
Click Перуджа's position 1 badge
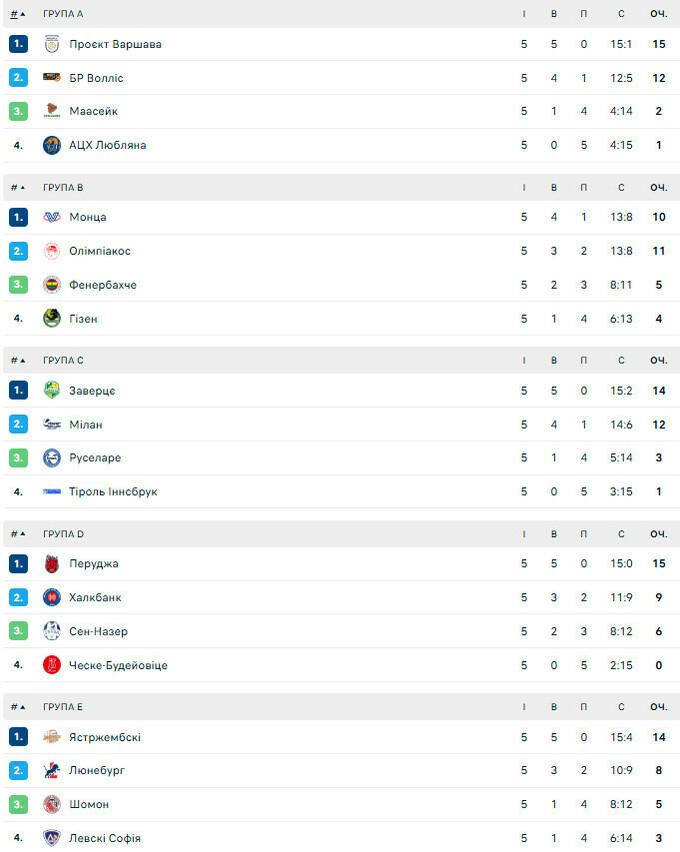point(18,564)
